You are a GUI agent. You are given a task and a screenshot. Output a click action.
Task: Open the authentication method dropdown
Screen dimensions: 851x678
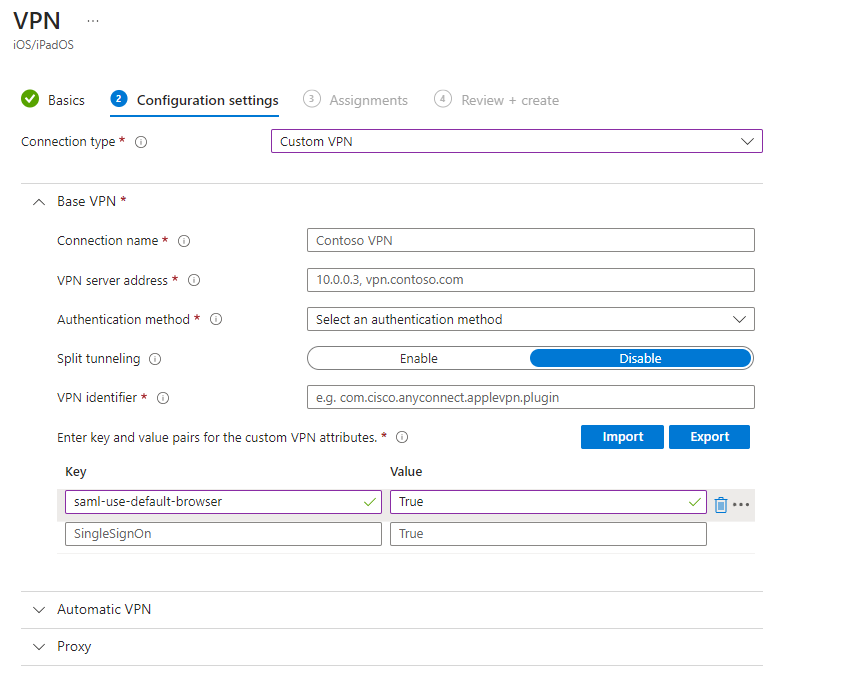coord(530,320)
